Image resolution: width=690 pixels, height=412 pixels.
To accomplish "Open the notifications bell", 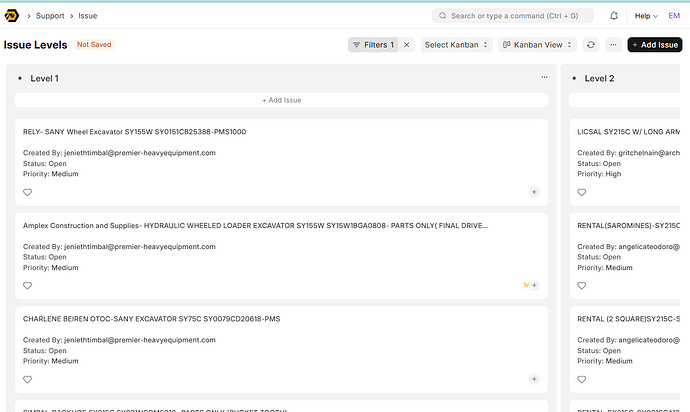I will point(614,16).
